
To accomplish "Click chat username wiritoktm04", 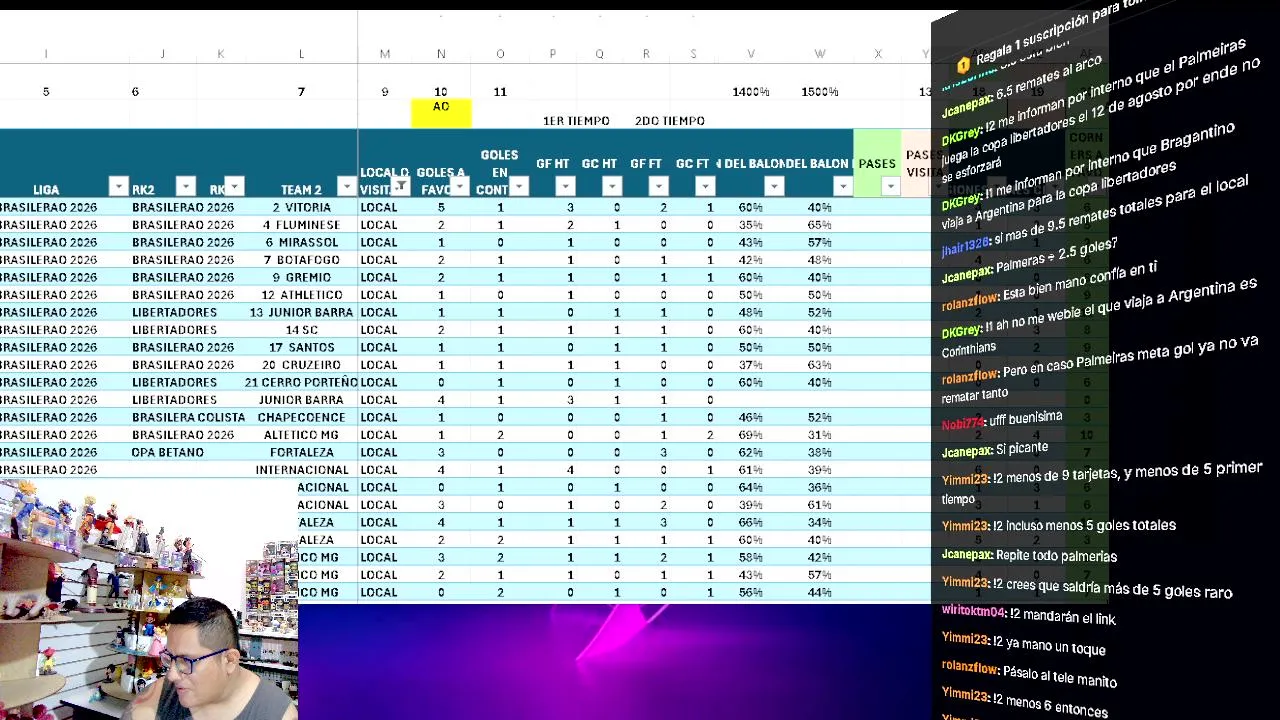I will 973,611.
